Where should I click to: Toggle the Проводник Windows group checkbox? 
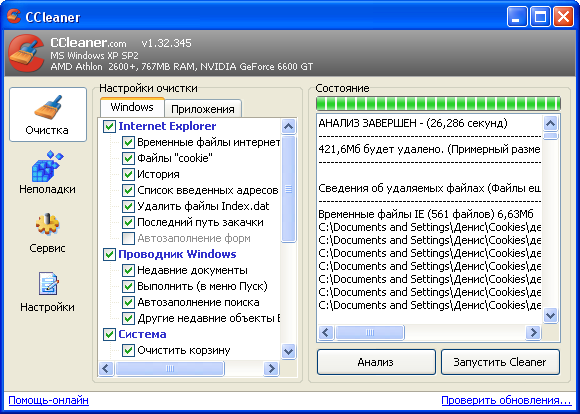[x=109, y=254]
